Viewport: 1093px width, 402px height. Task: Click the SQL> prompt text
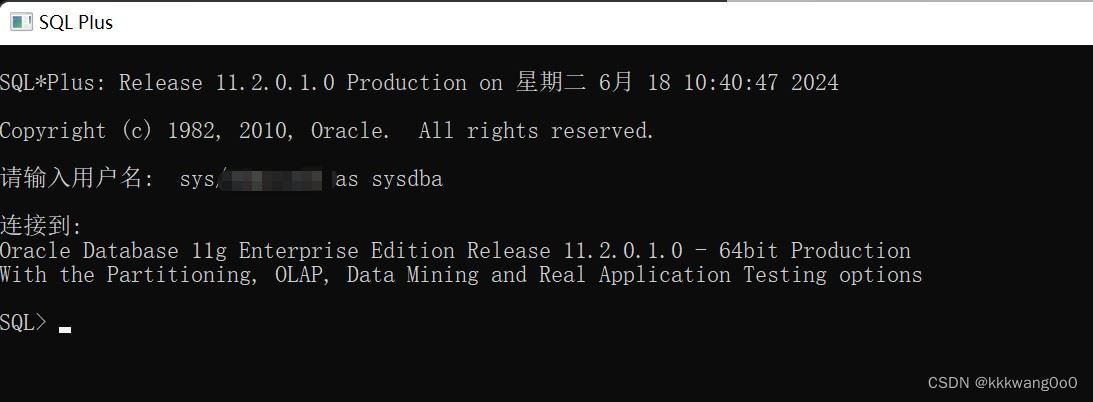tap(23, 322)
